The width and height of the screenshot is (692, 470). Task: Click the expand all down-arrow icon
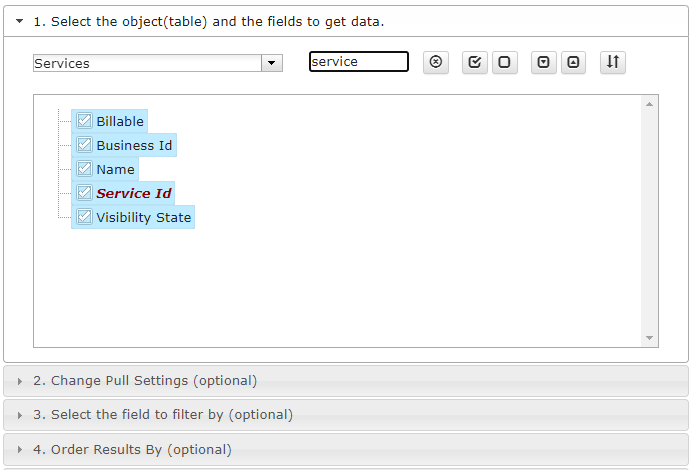(543, 62)
